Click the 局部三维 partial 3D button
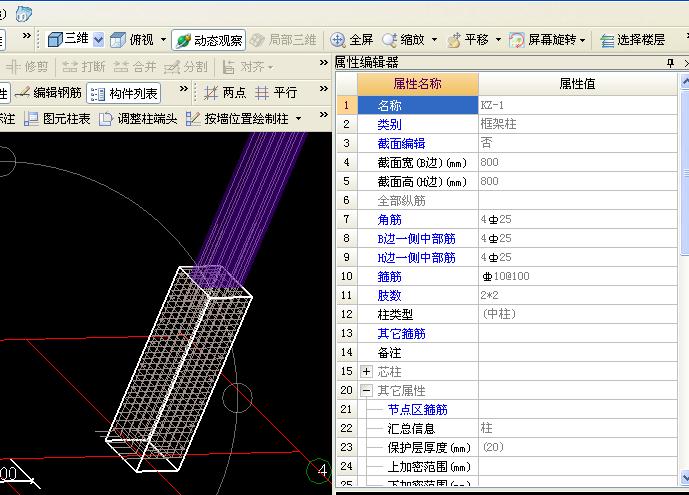 [x=283, y=40]
